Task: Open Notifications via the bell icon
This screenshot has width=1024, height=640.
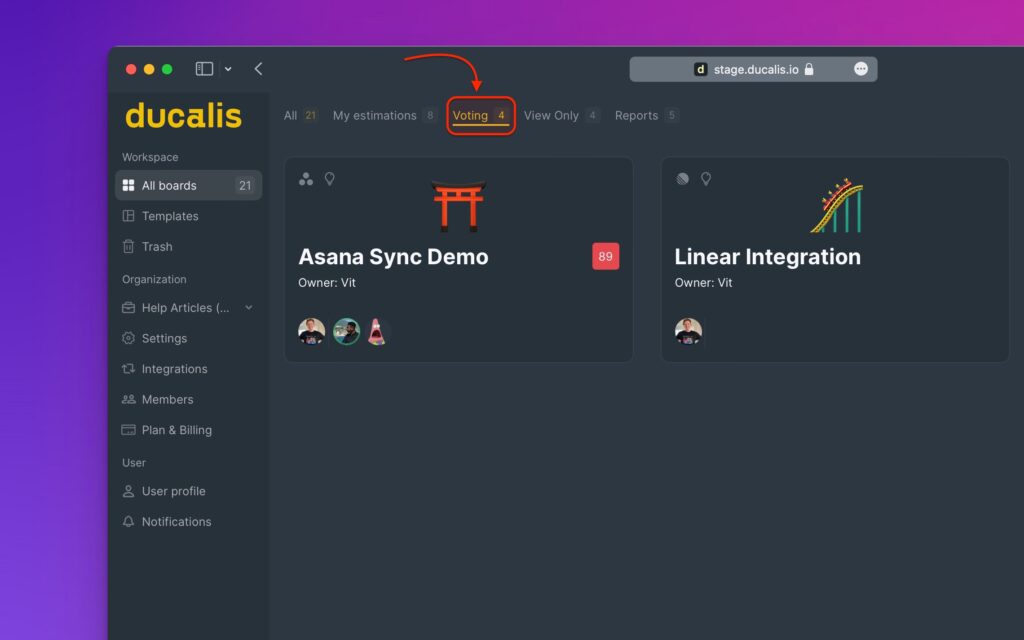Action: point(128,522)
